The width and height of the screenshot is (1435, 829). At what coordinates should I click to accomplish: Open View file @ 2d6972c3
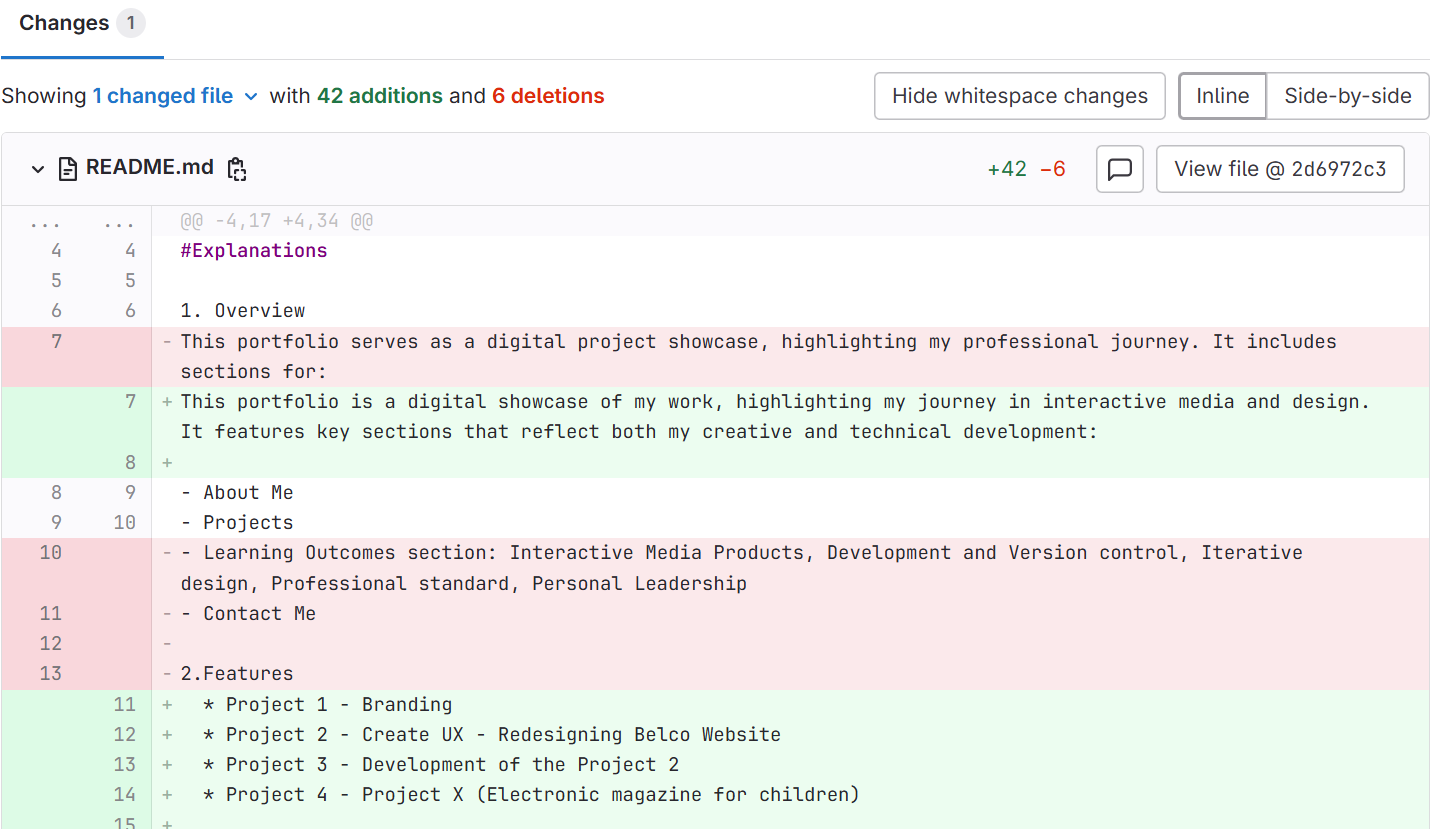click(1279, 169)
